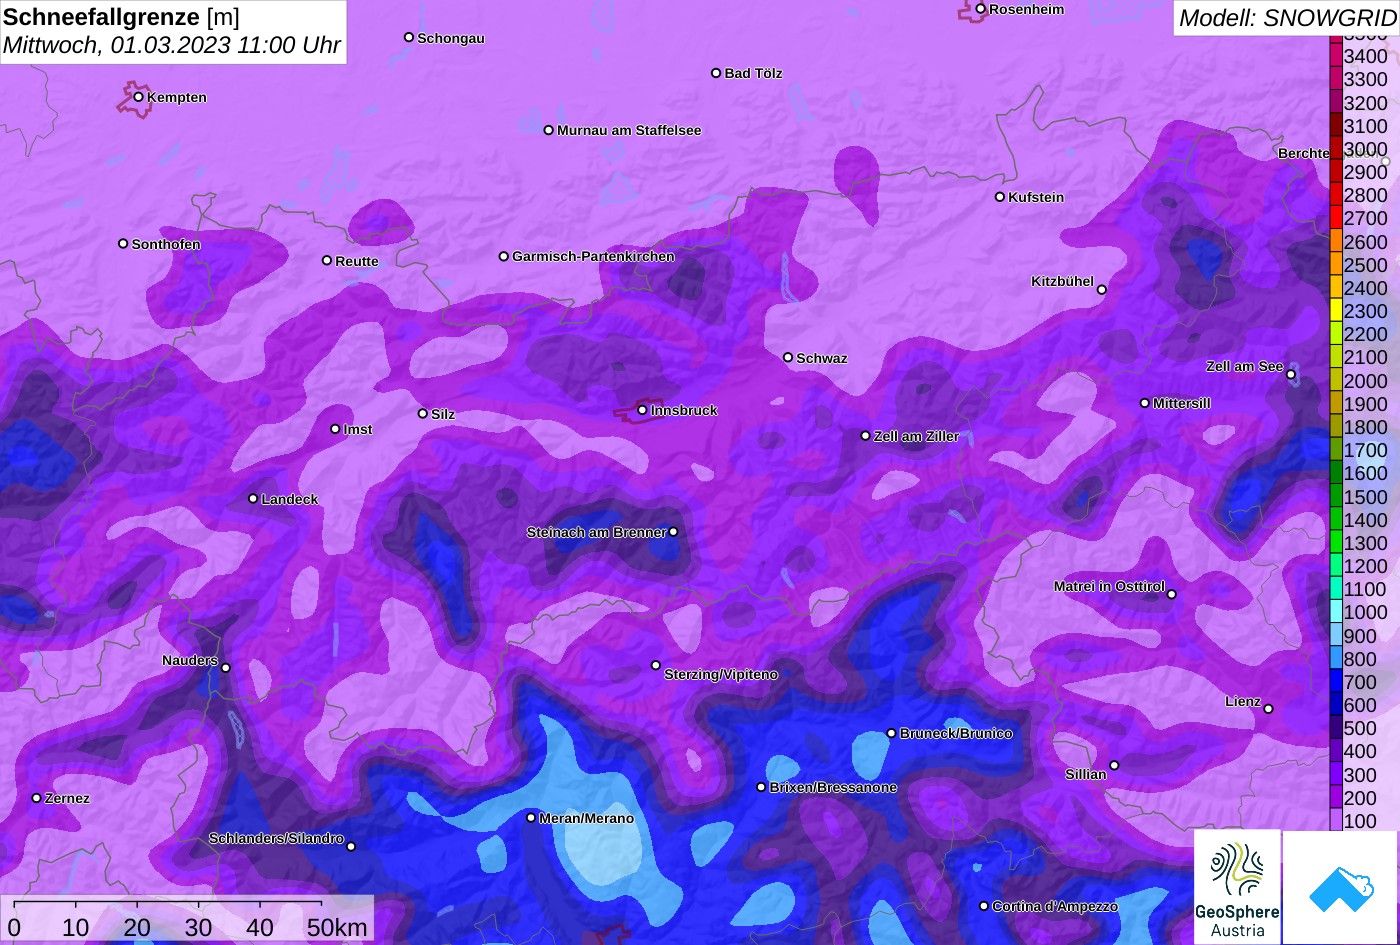Screen dimensions: 1400x945
Task: Click the 'Lienz' city label
Action: click(x=1243, y=701)
